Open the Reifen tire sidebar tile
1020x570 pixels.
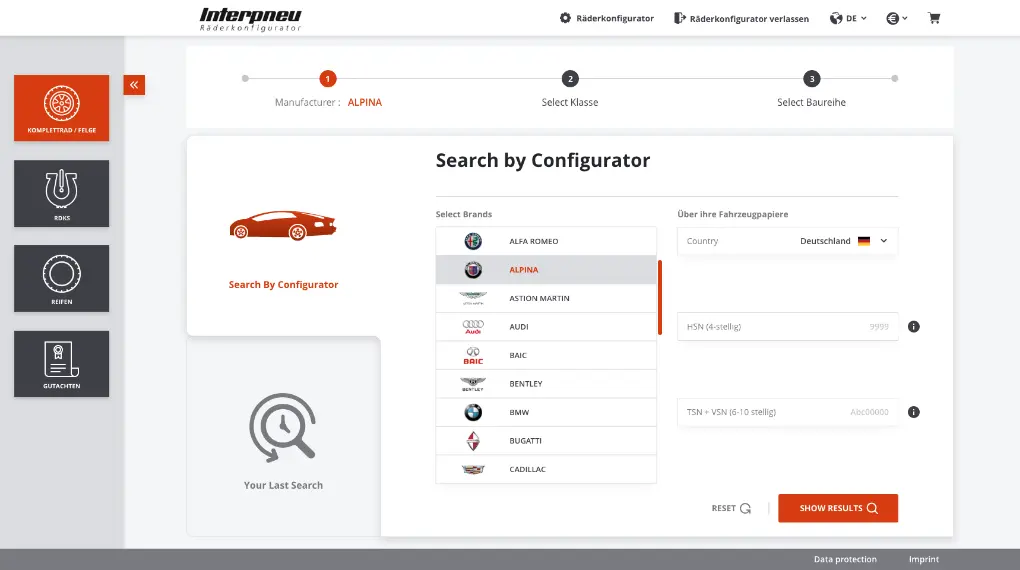click(x=62, y=278)
